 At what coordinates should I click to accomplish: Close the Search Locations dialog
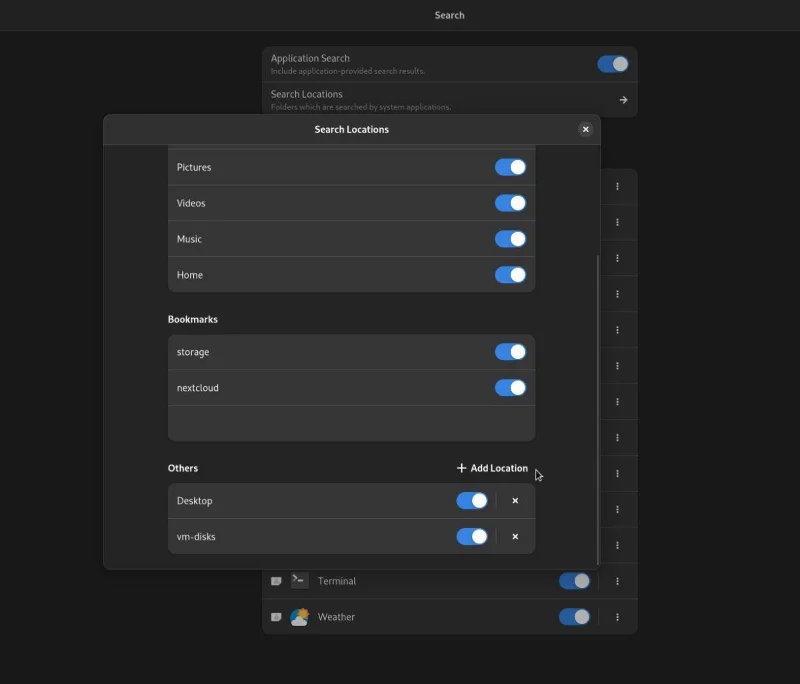tap(586, 130)
